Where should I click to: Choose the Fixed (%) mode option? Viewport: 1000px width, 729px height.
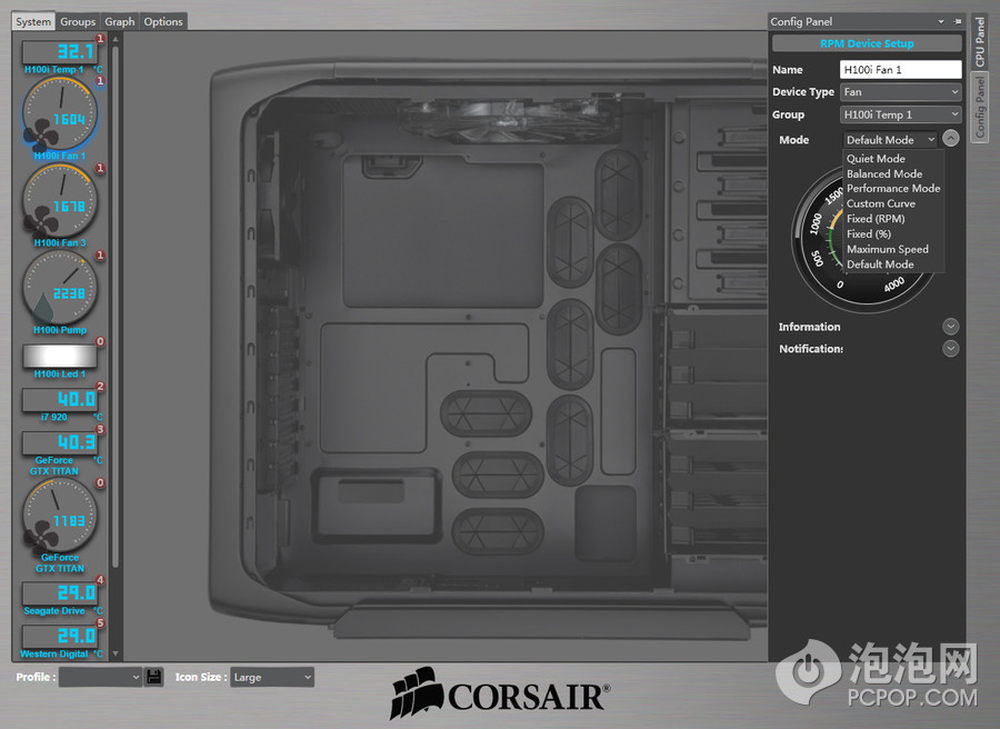pos(869,234)
